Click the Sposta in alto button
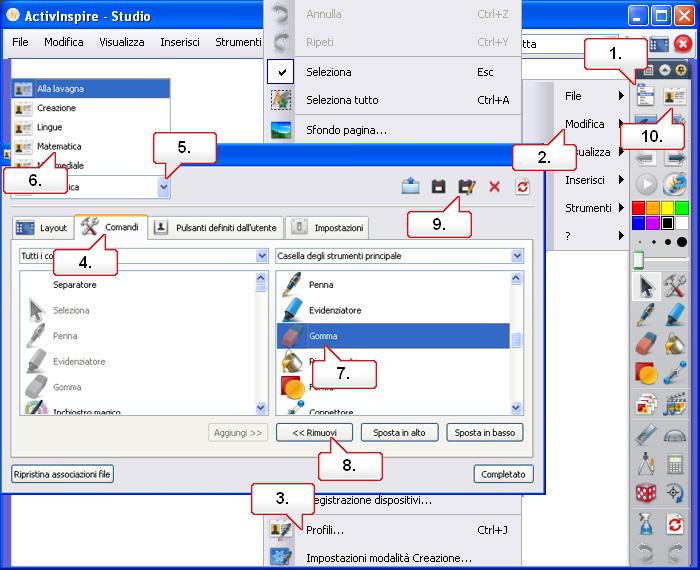 399,433
